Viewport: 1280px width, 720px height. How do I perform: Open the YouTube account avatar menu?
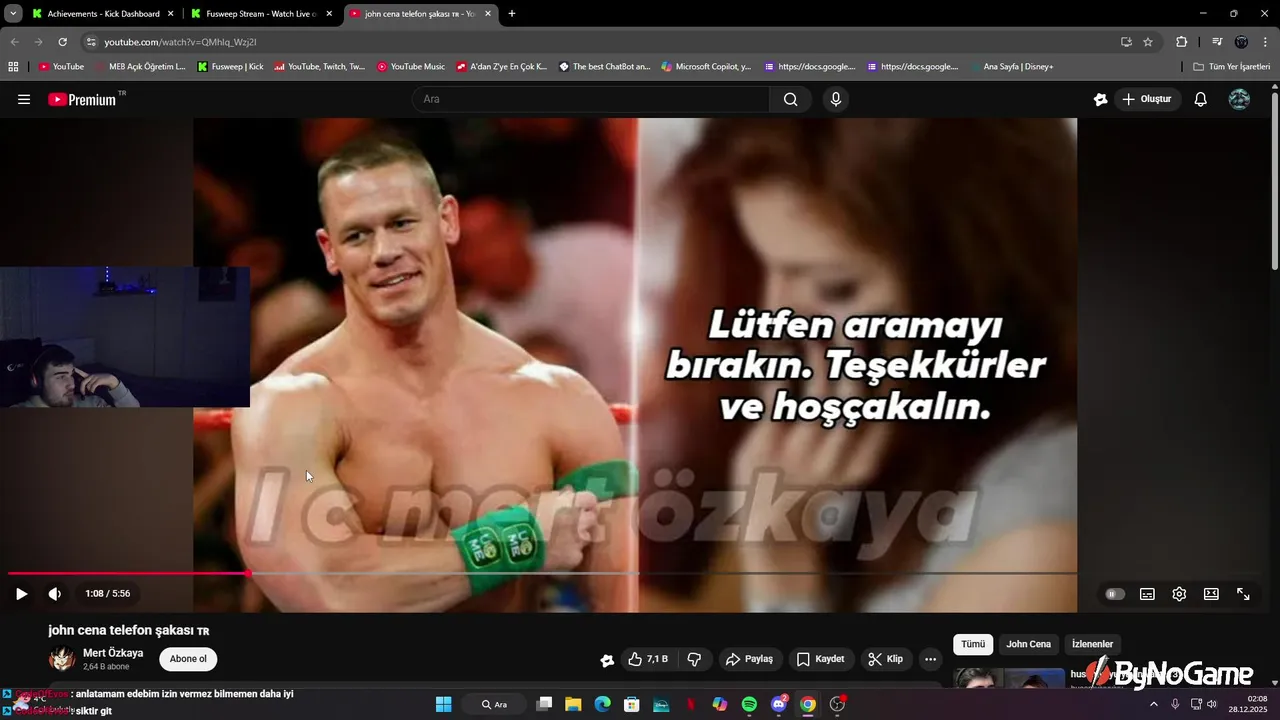[1239, 99]
